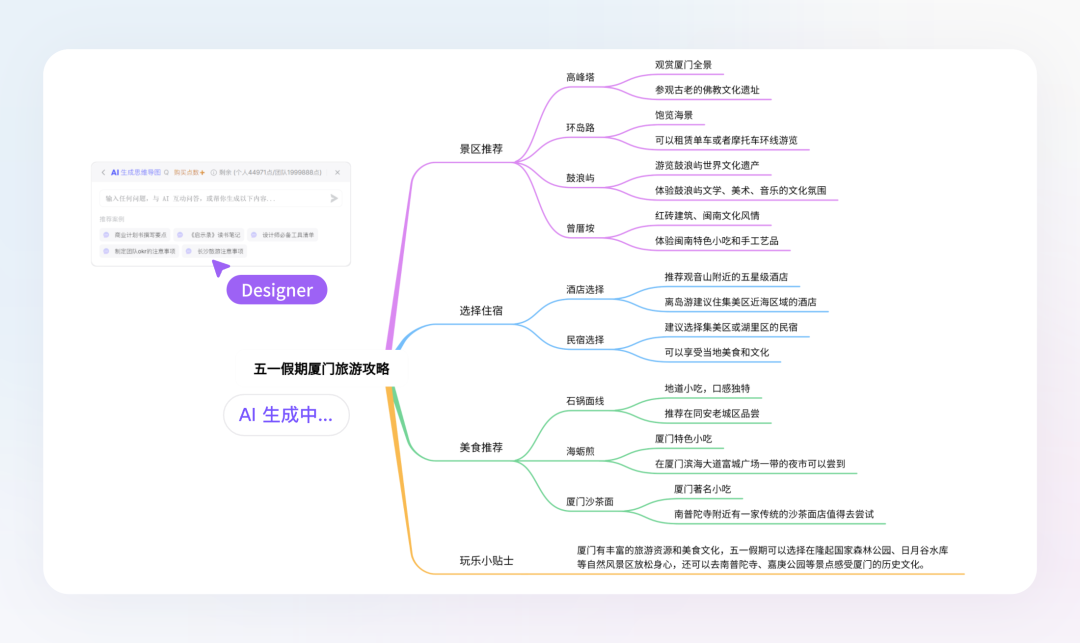Click the 厦门特色小吃 node
This screenshot has height=643, width=1080.
[683, 439]
